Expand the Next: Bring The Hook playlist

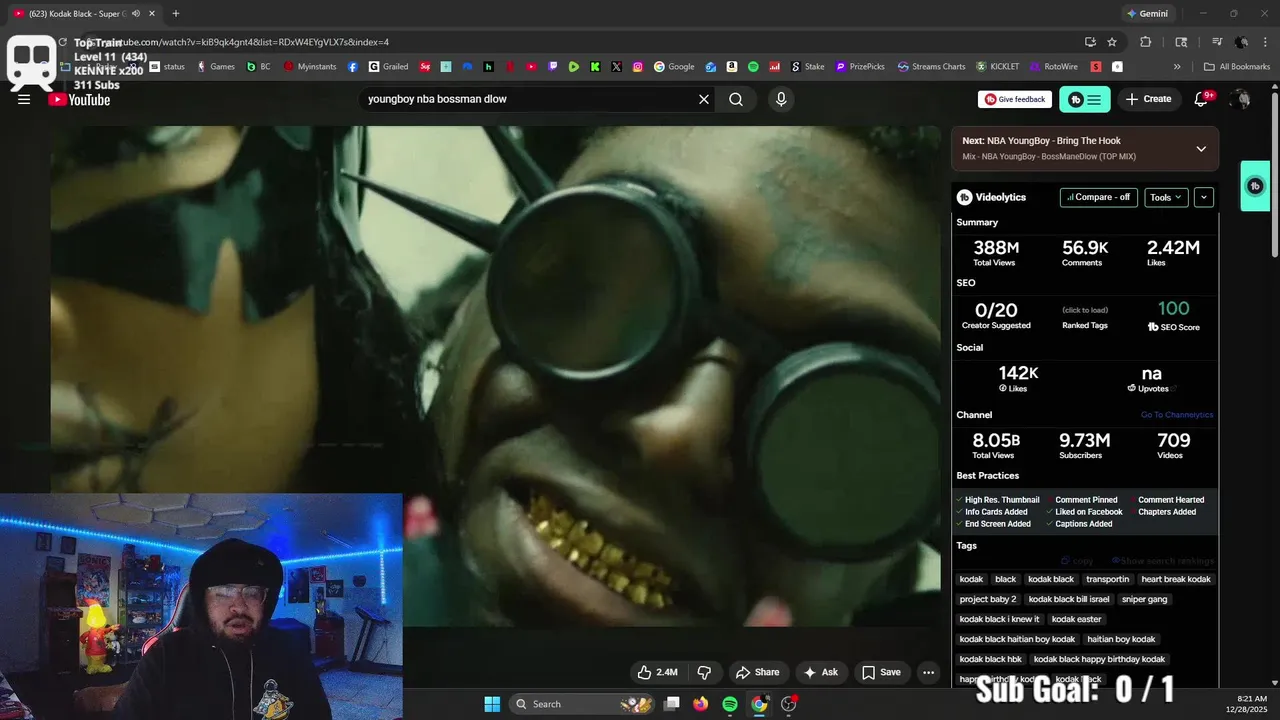click(x=1201, y=149)
